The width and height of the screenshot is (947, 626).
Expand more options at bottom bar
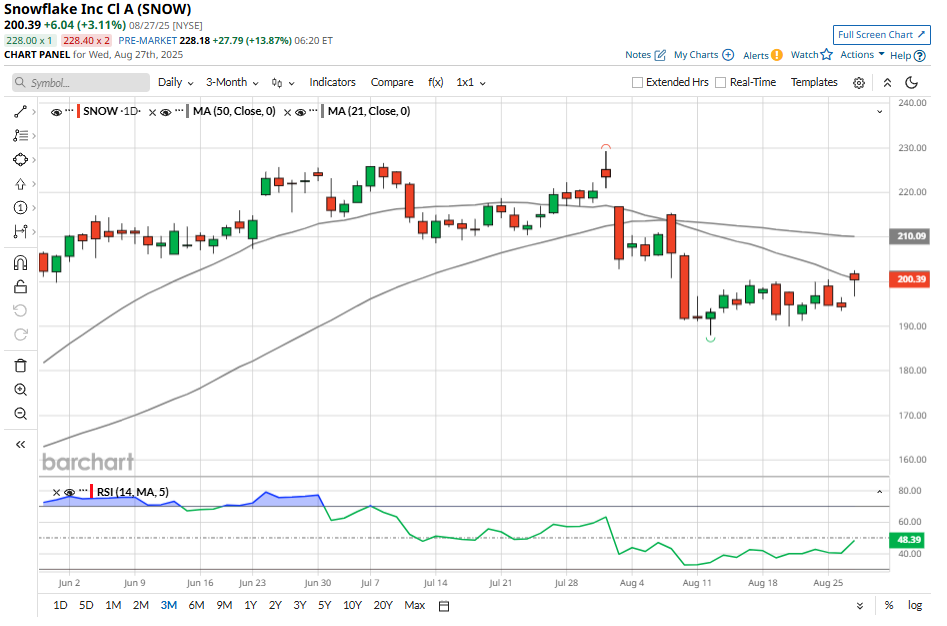(860, 606)
